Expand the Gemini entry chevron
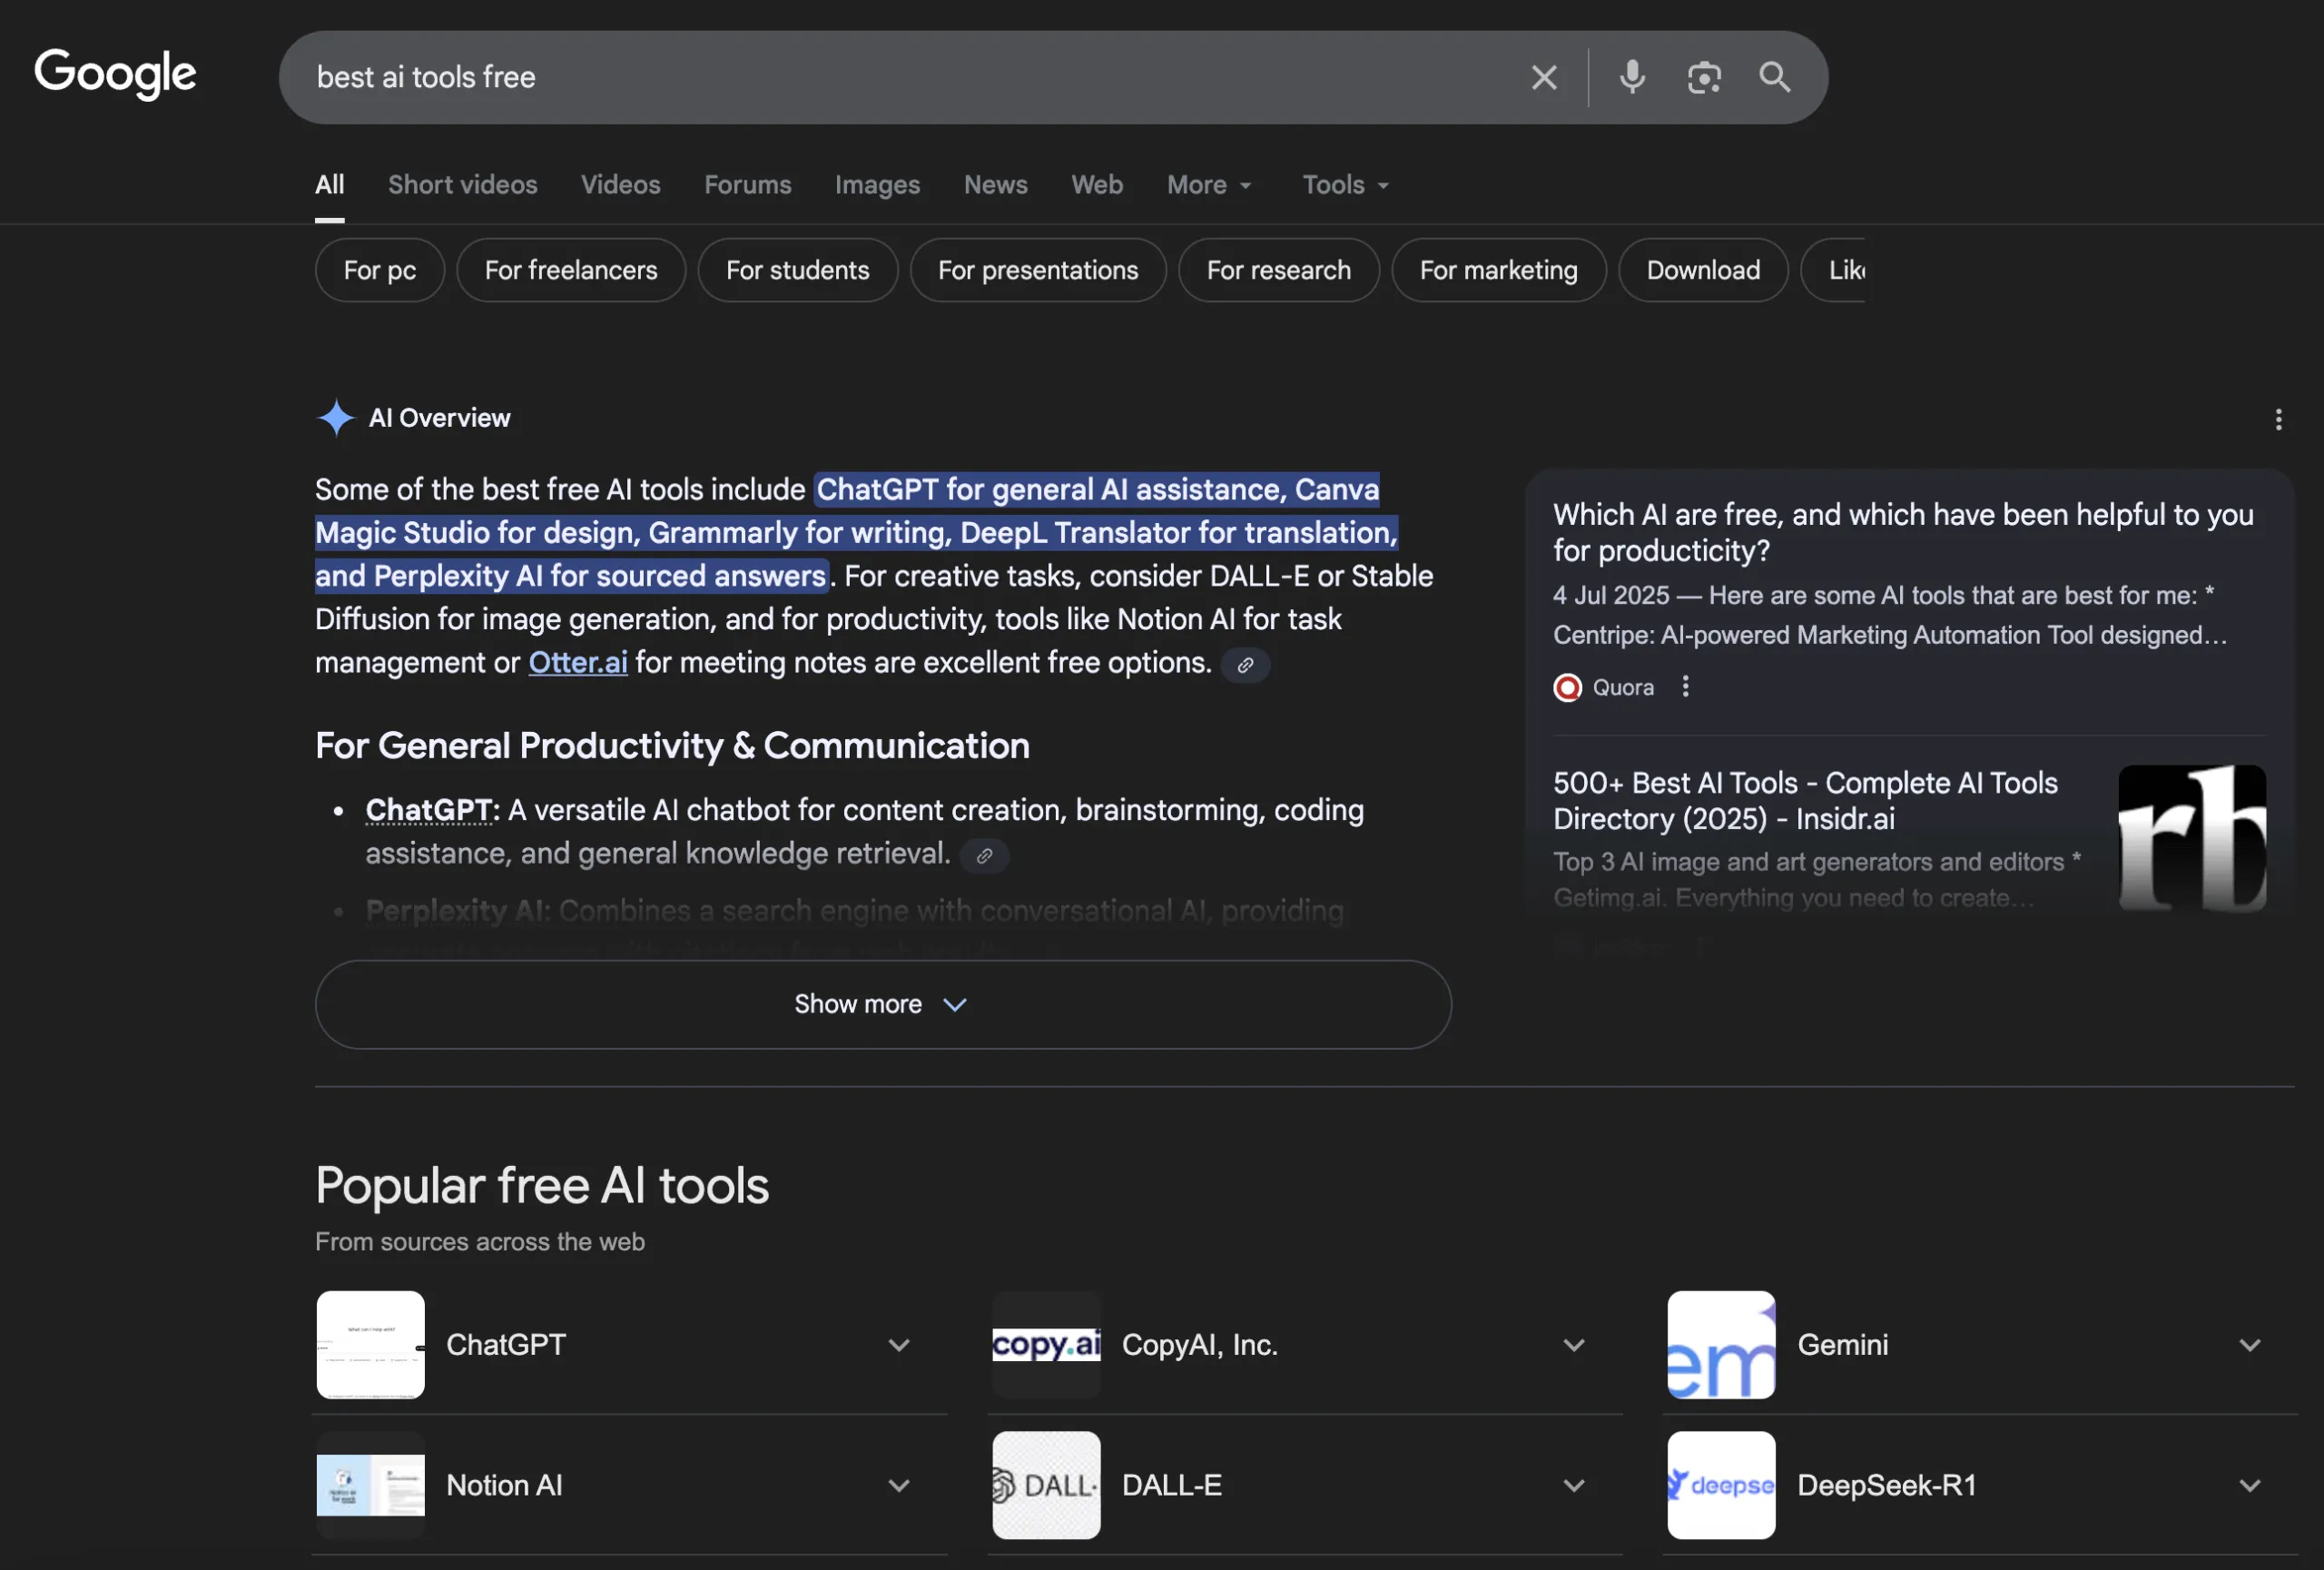2324x1570 pixels. [x=2249, y=1346]
